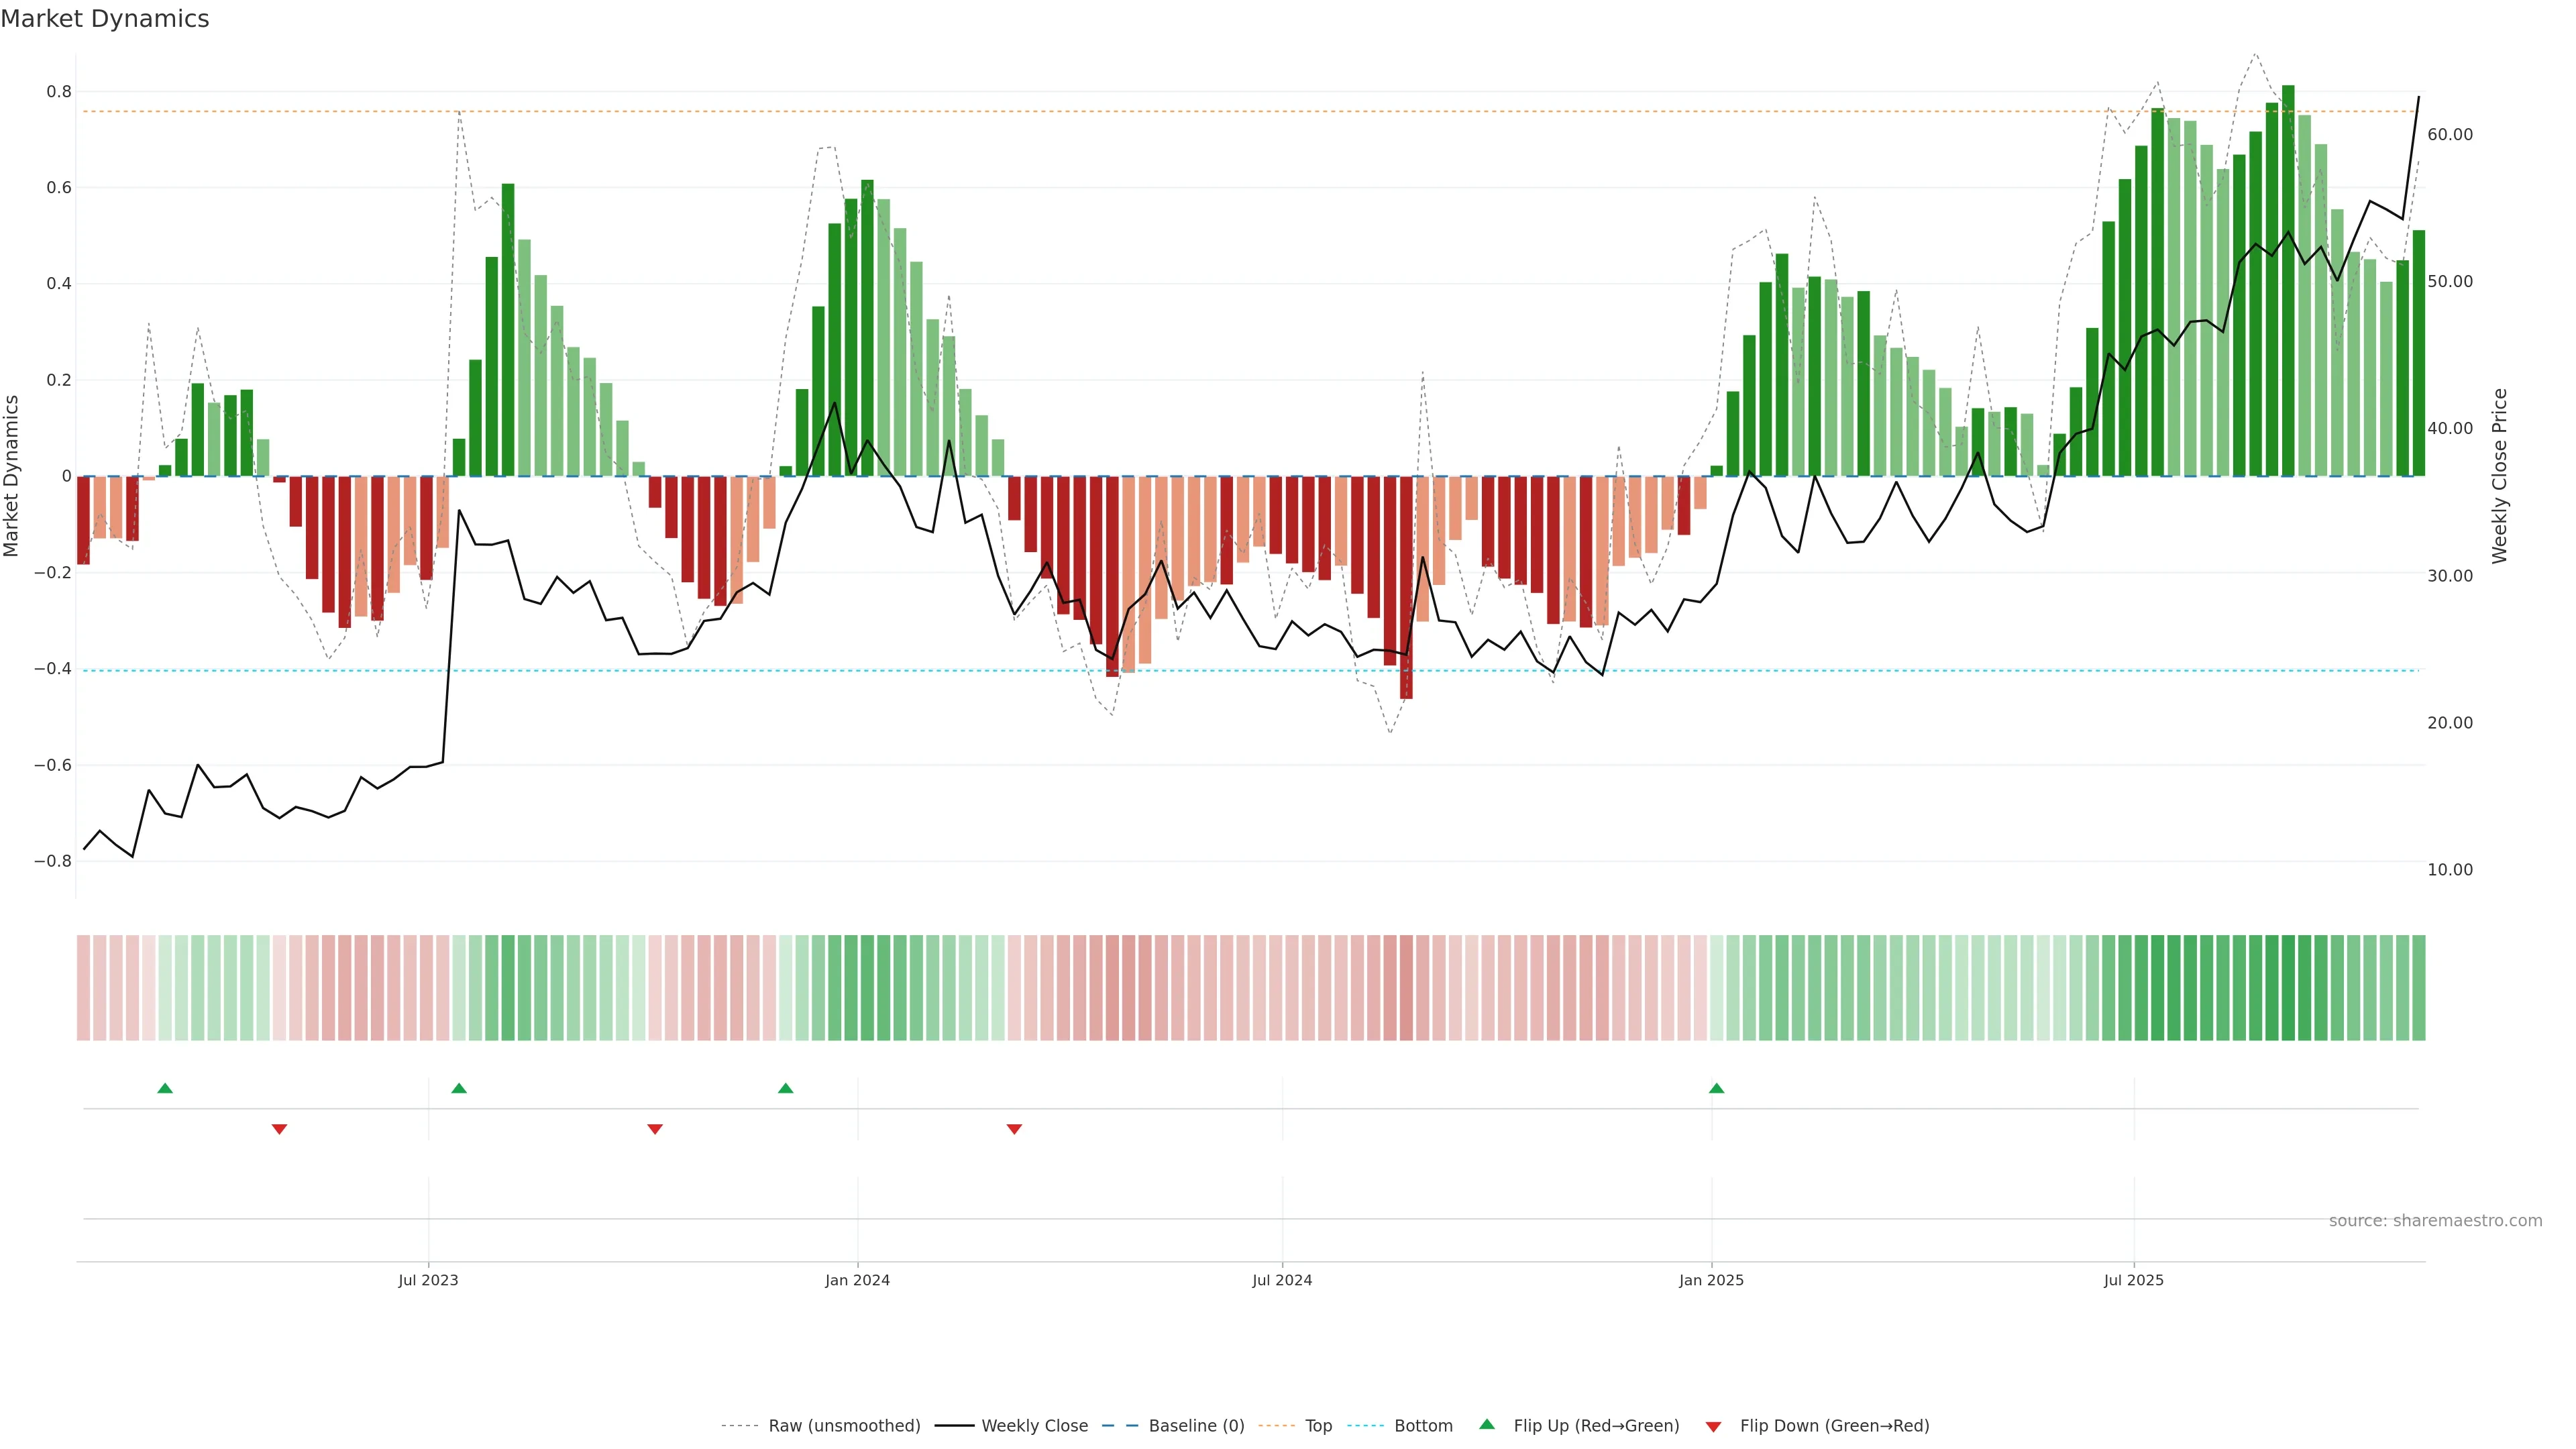Click the second red flip-down marker from the left
Screen dimensions: 2576x1449
(655, 1129)
